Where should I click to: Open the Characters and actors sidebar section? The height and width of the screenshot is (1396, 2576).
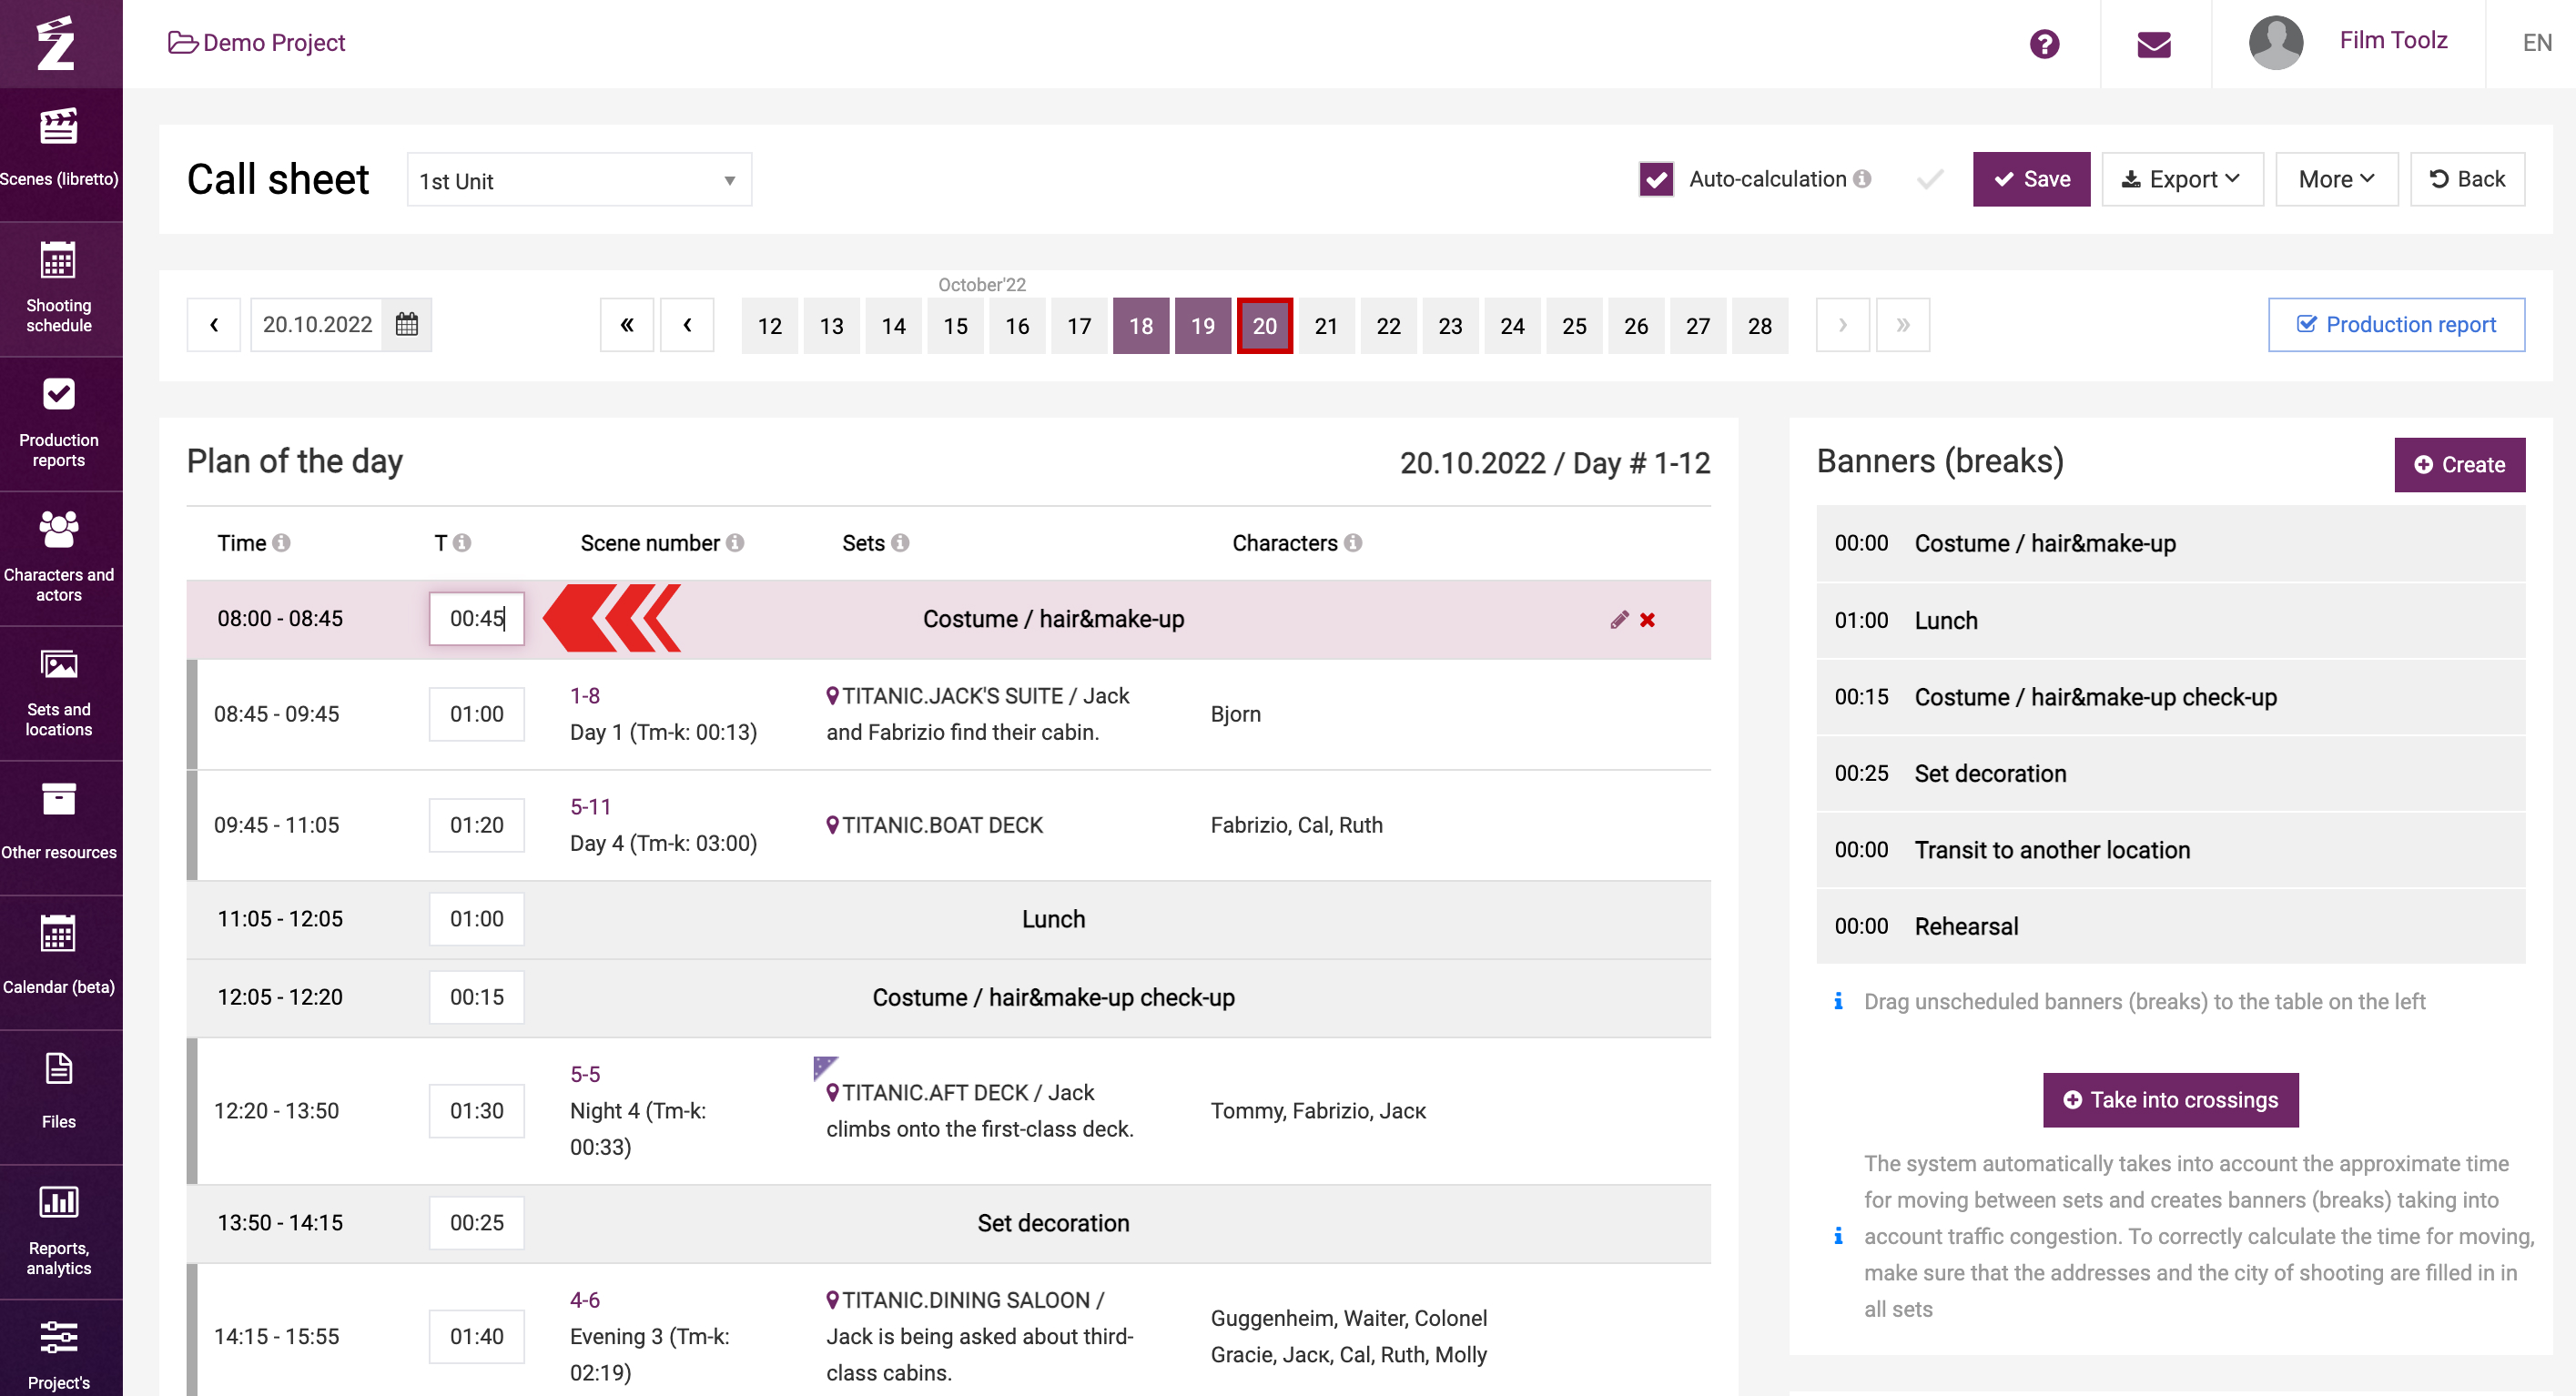60,557
